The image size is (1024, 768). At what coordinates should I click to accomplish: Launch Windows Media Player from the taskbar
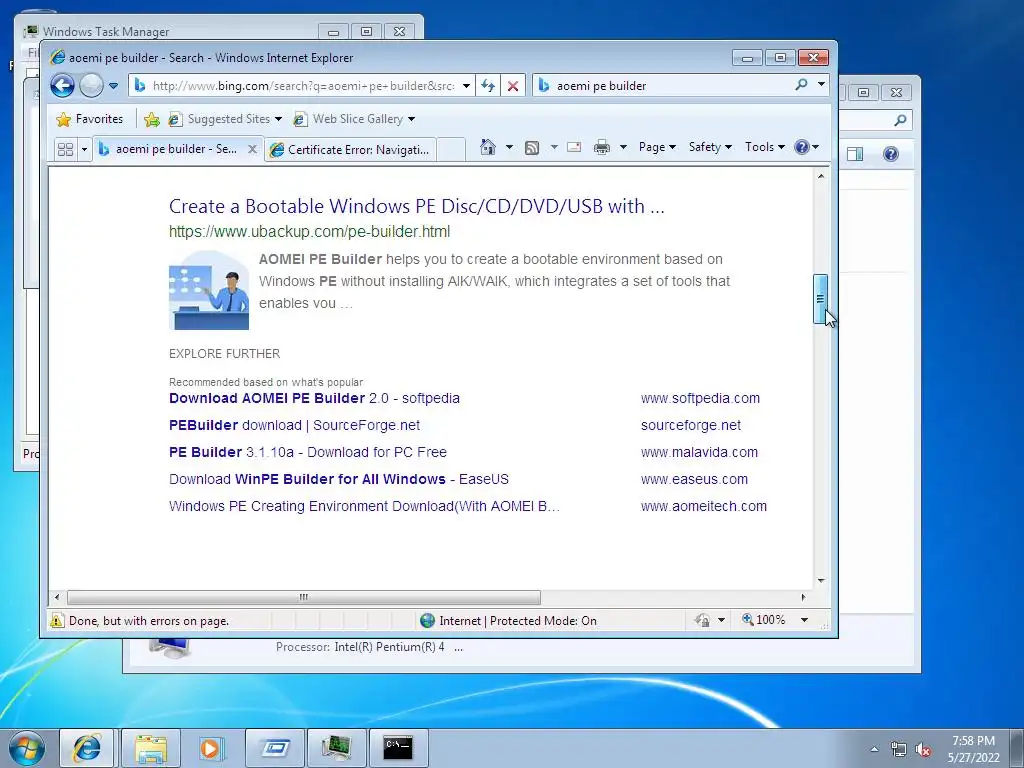tap(211, 748)
